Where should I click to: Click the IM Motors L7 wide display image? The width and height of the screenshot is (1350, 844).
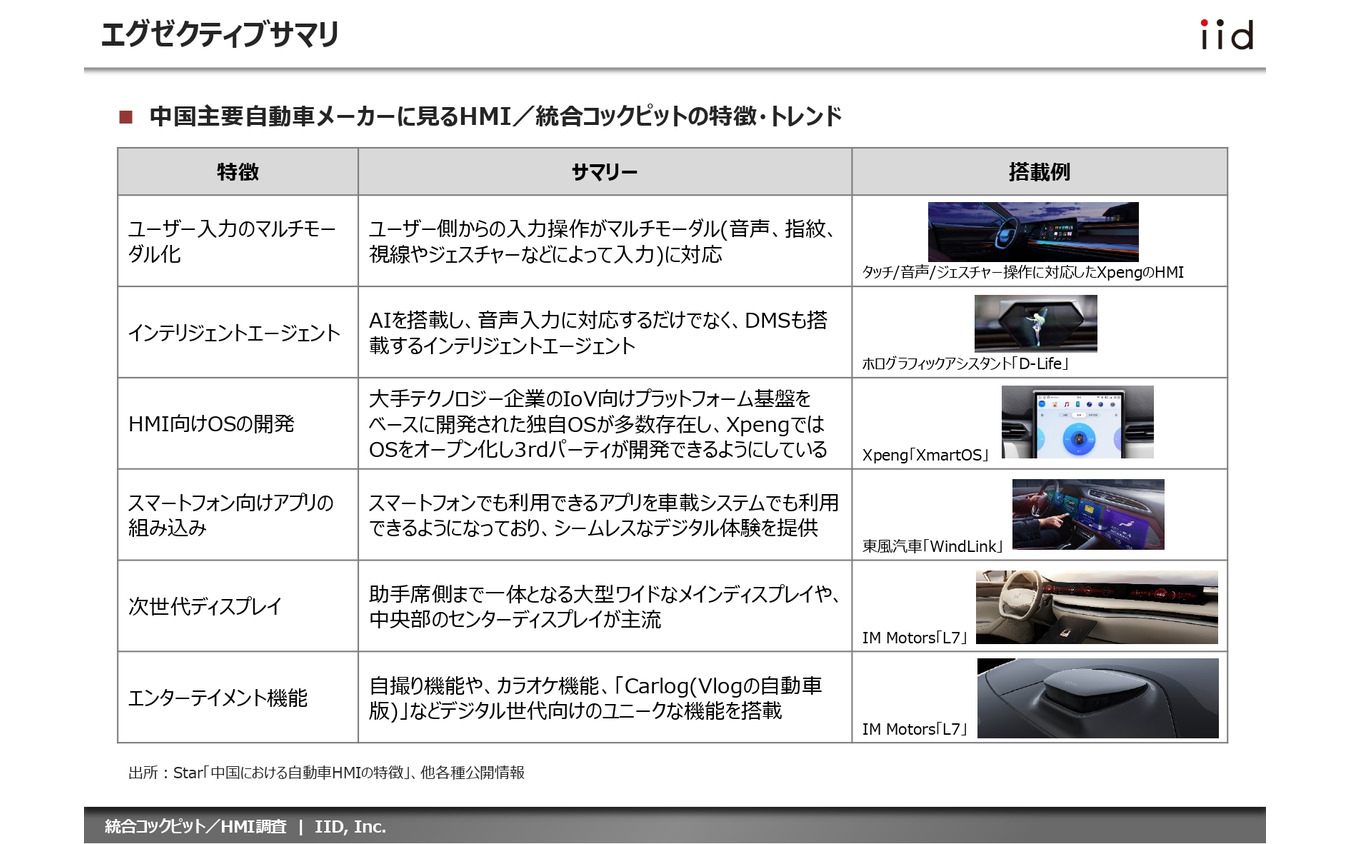point(1097,607)
